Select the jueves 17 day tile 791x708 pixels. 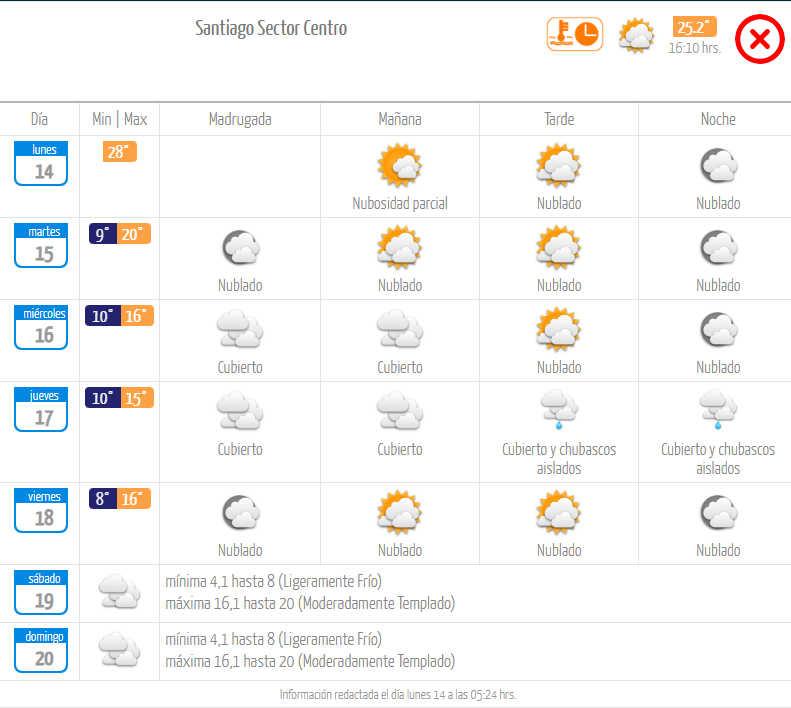click(41, 409)
